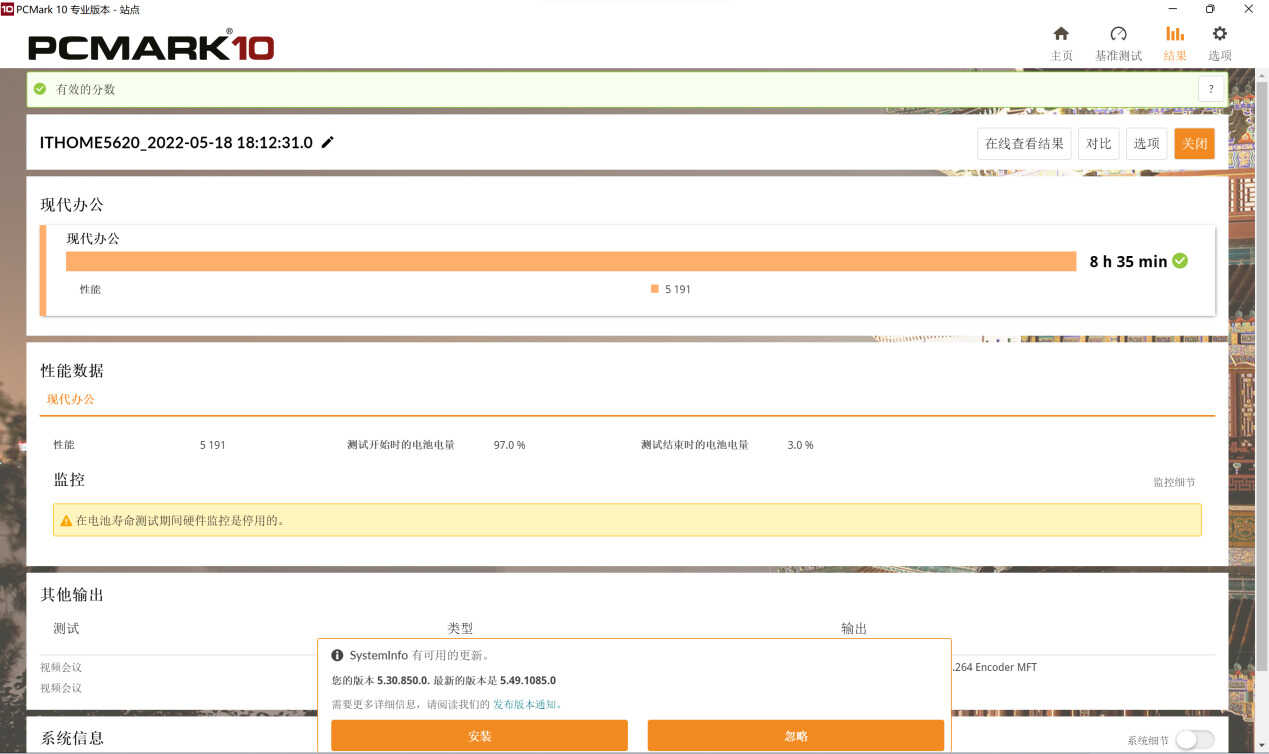This screenshot has height=754, width=1269.
Task: Open the 基准测试 benchmark gauge icon
Action: point(1118,34)
